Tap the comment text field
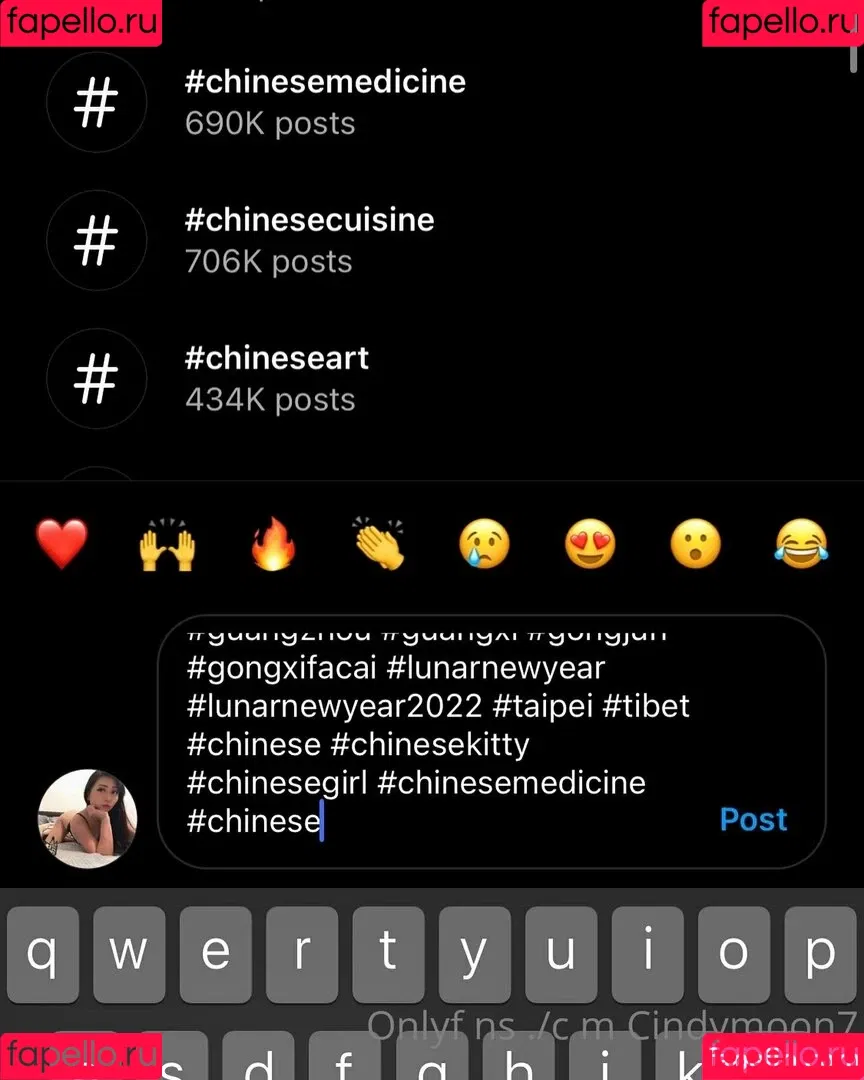This screenshot has width=864, height=1080. [440, 740]
